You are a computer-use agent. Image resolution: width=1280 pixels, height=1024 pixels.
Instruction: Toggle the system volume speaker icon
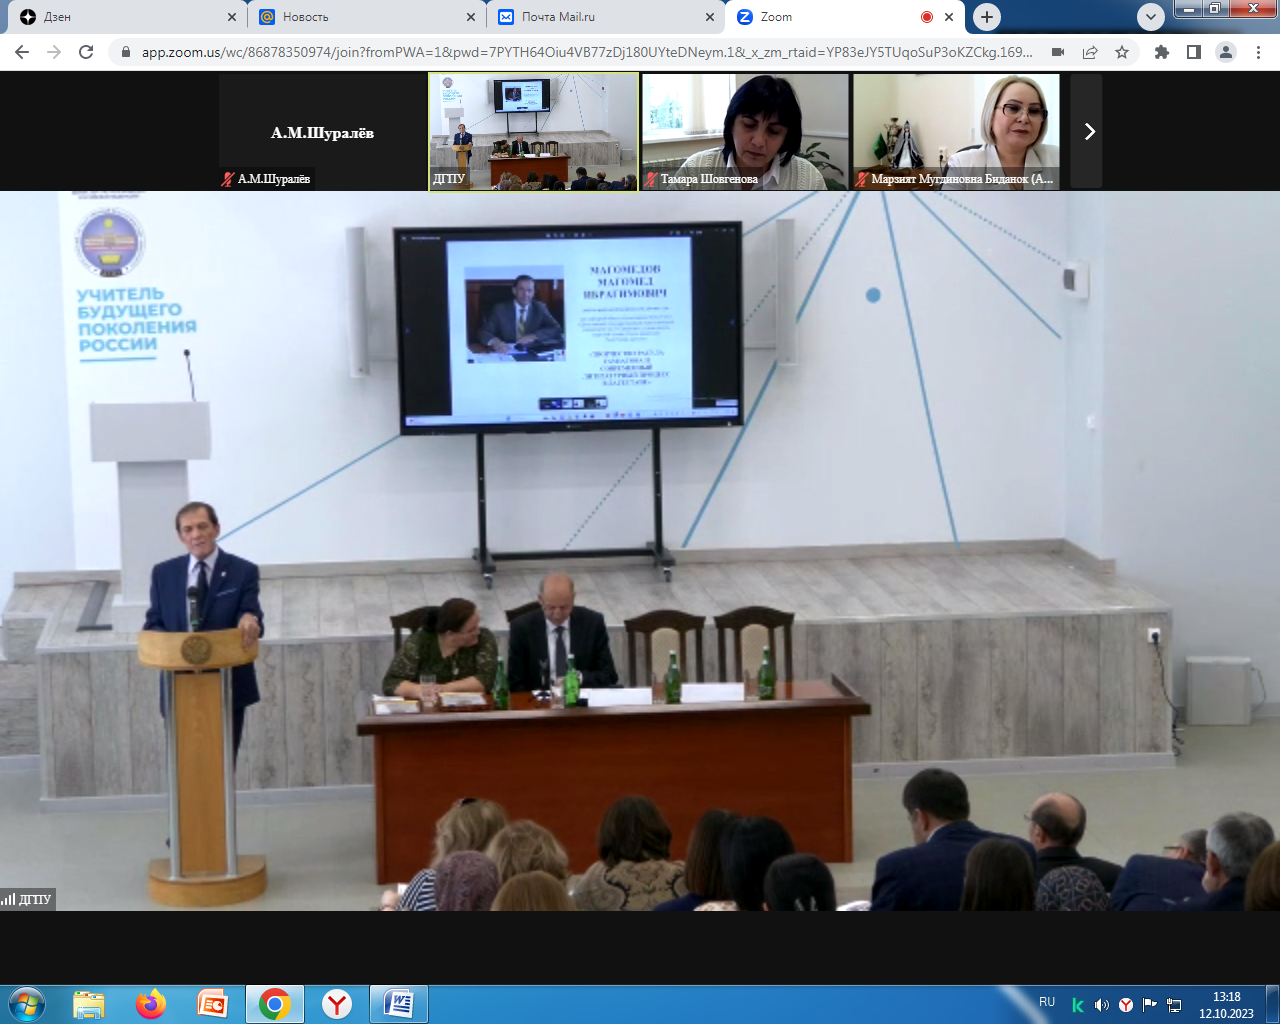(1101, 1005)
